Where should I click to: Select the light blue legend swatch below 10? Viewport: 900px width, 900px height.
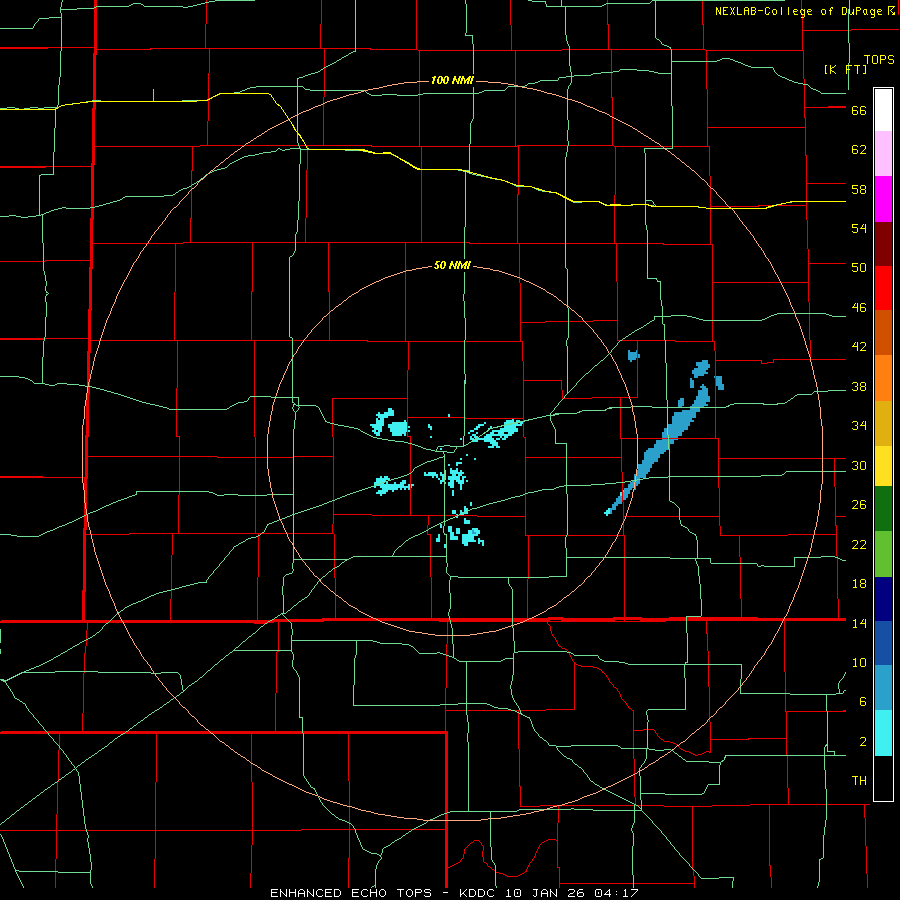click(x=883, y=688)
